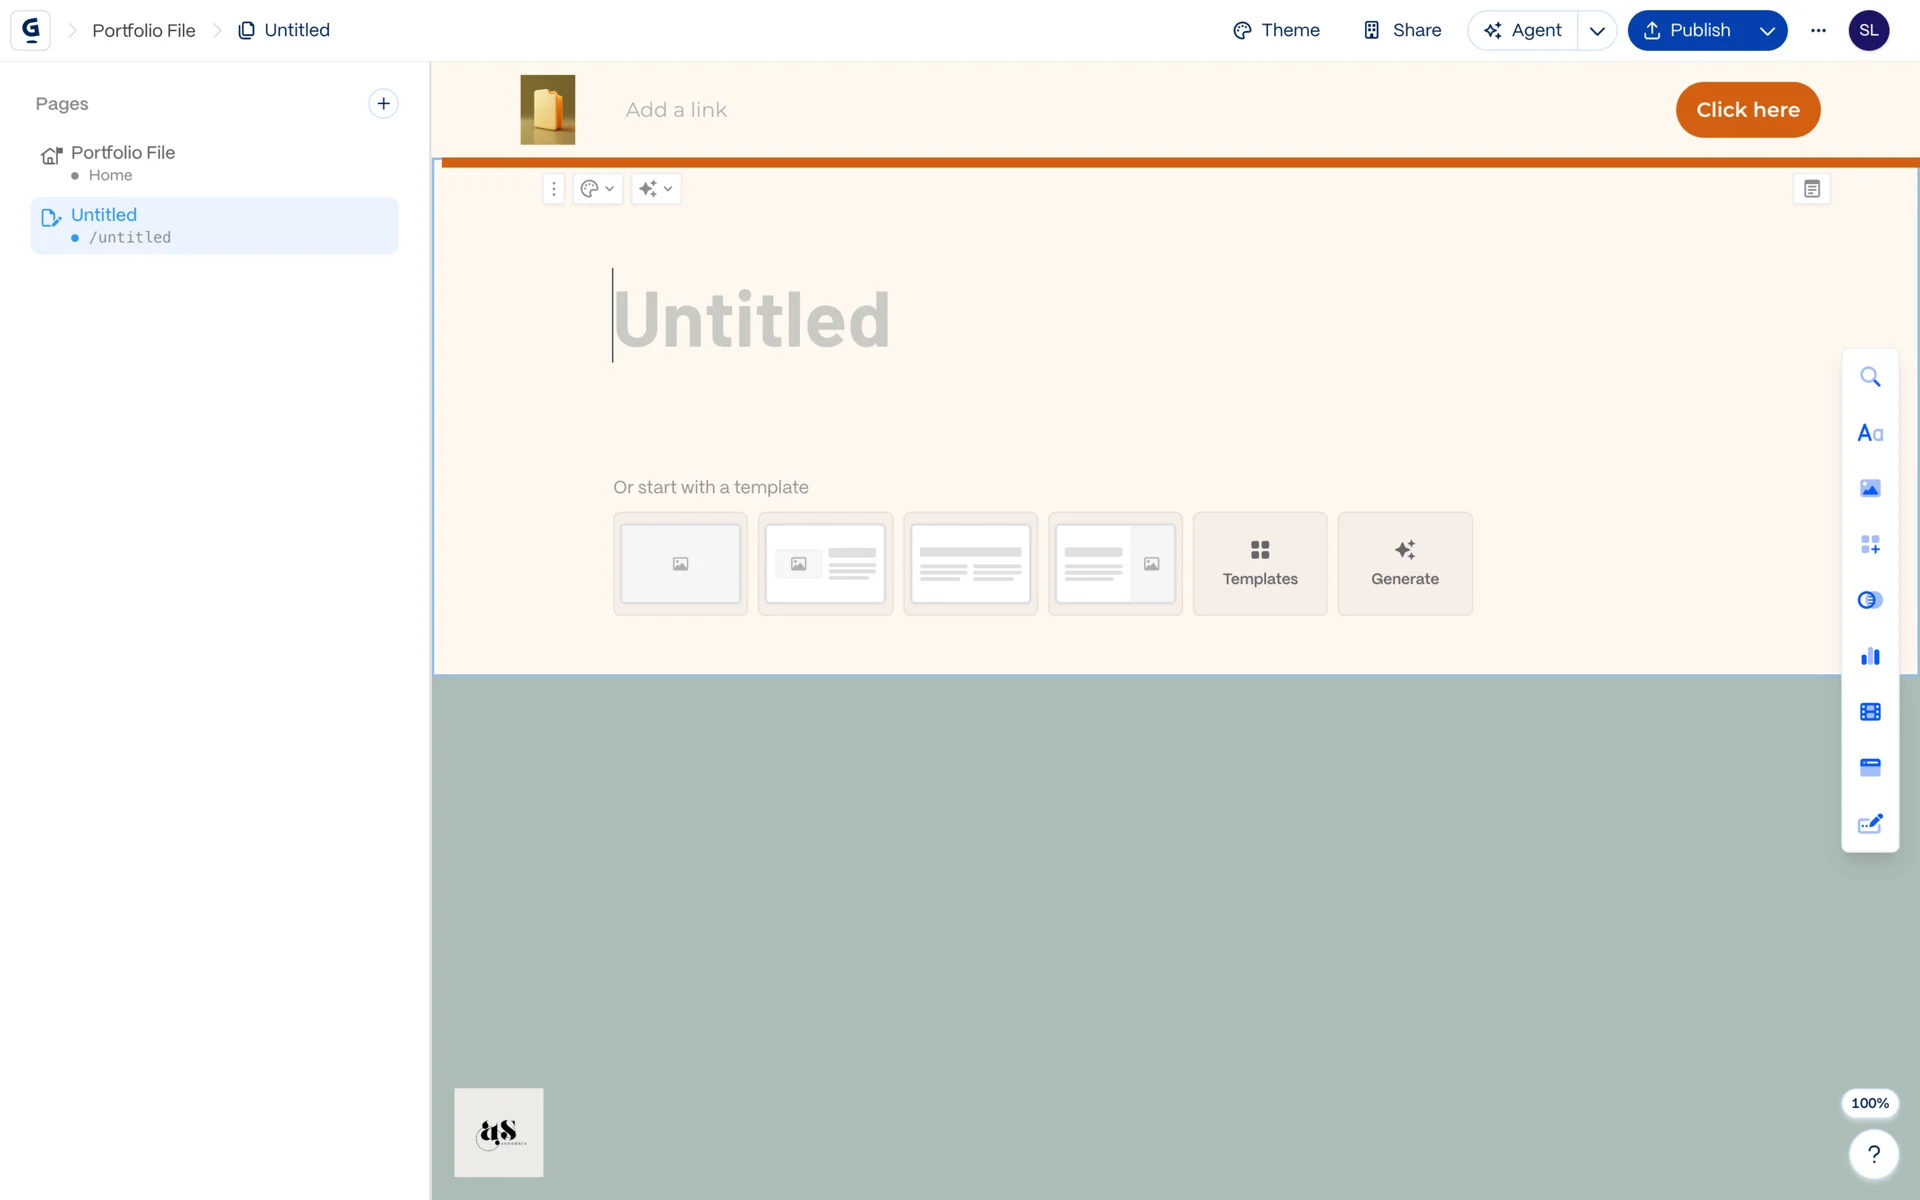Open the search tool in right sidebar
The height and width of the screenshot is (1200, 1920).
[1869, 377]
